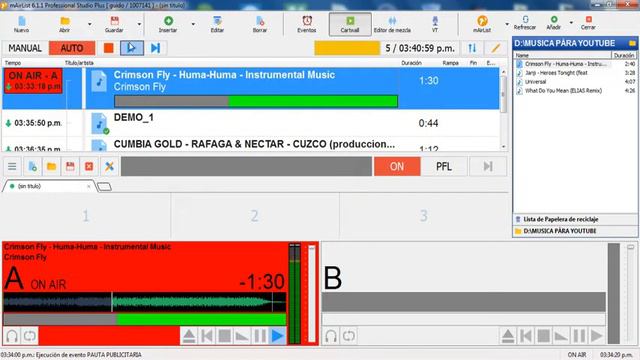Click the Nuevo toolbar icon
This screenshot has width=640, height=360.
(x=22, y=24)
